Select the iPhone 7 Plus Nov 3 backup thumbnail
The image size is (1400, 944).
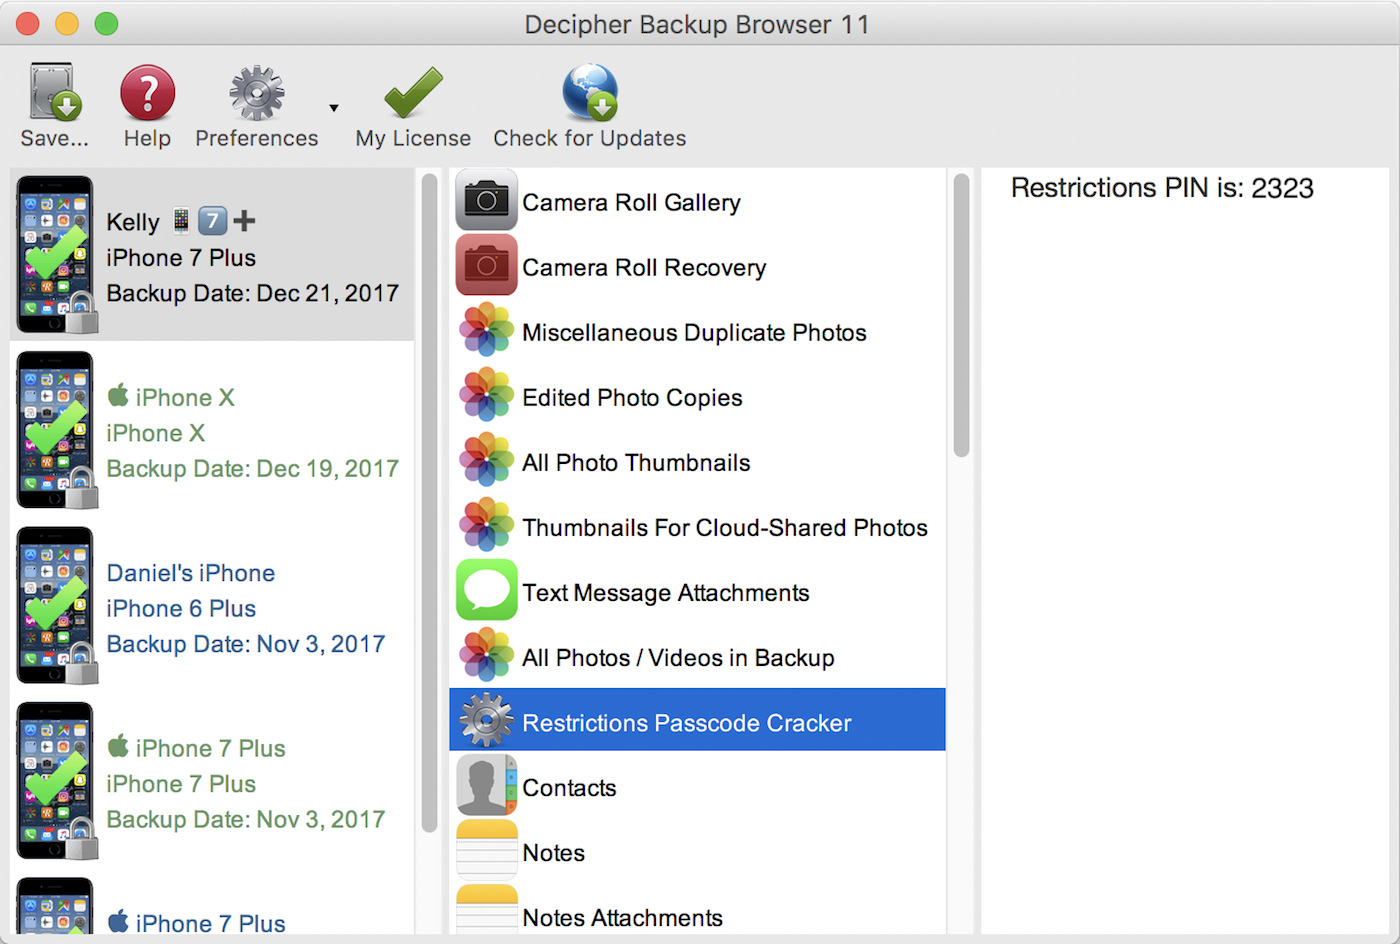[57, 782]
